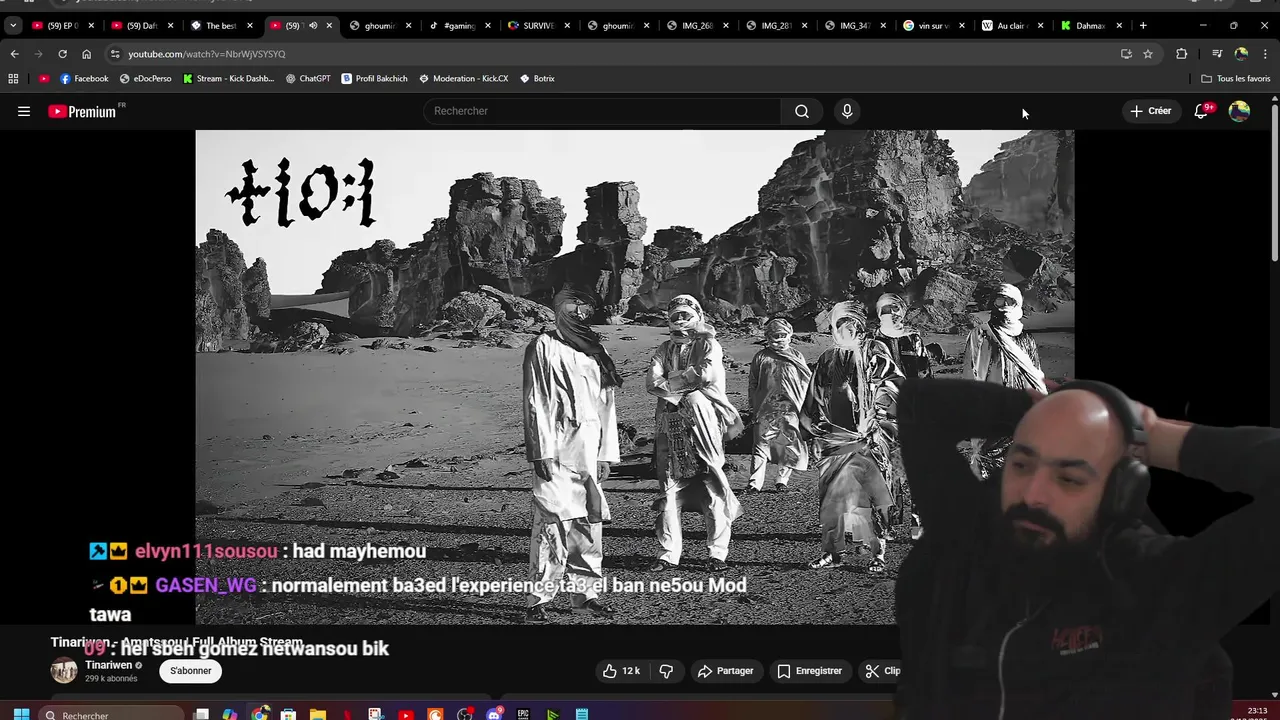
Task: Open a new browser tab
Action: [x=1143, y=26]
